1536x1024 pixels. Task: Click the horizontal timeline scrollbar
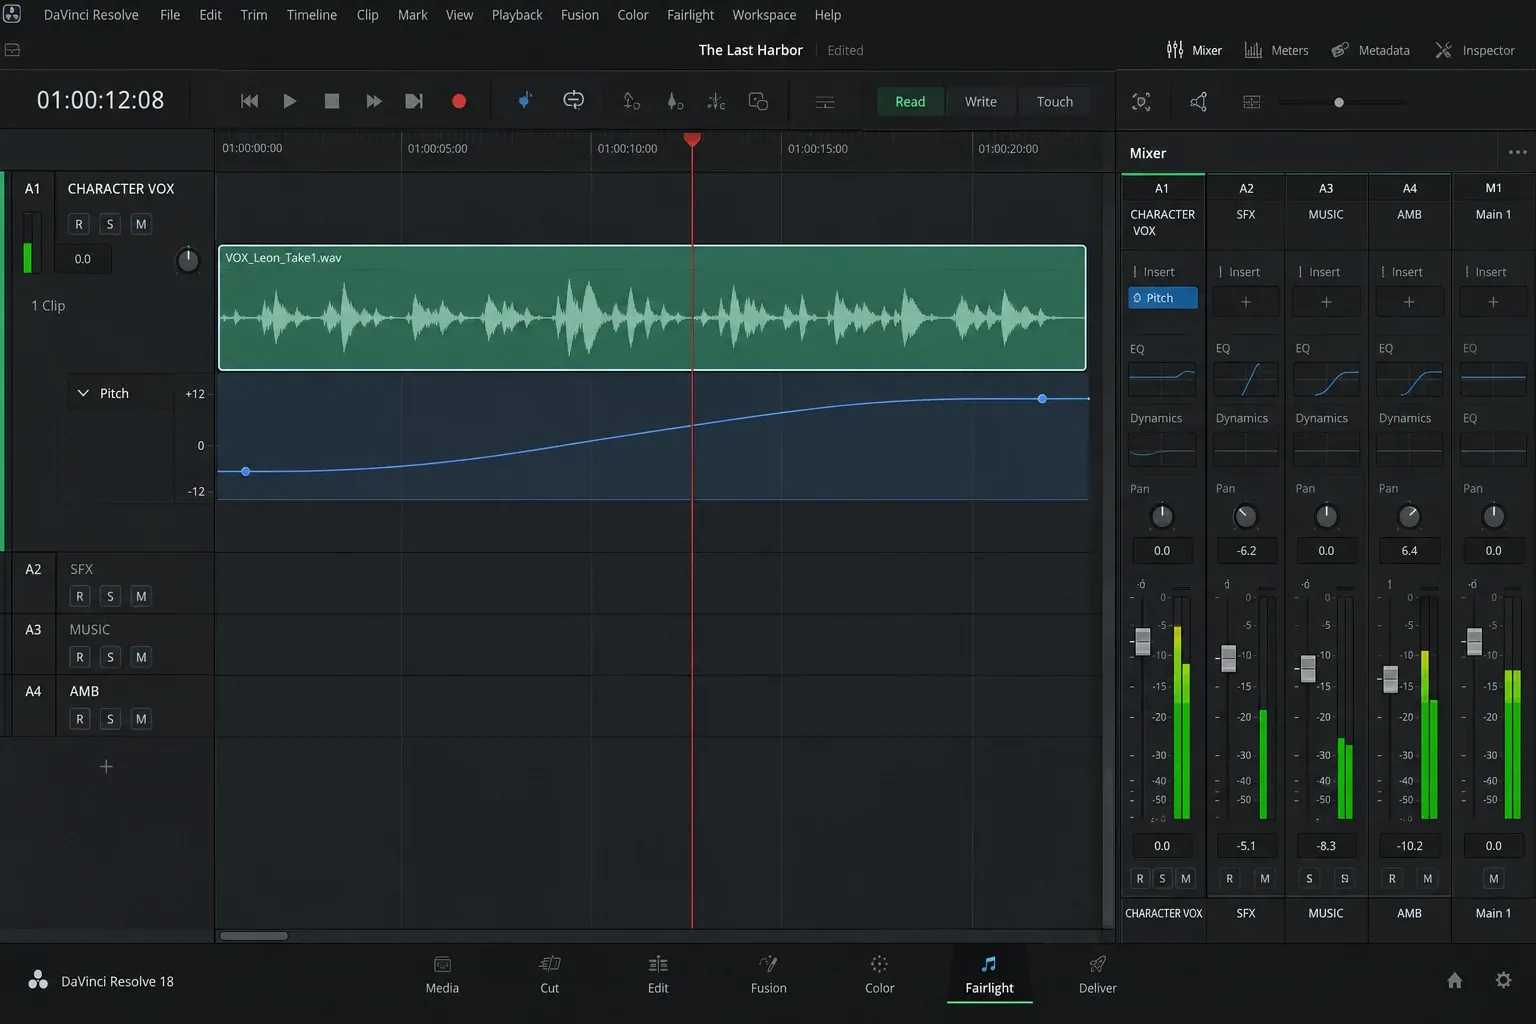coord(254,936)
